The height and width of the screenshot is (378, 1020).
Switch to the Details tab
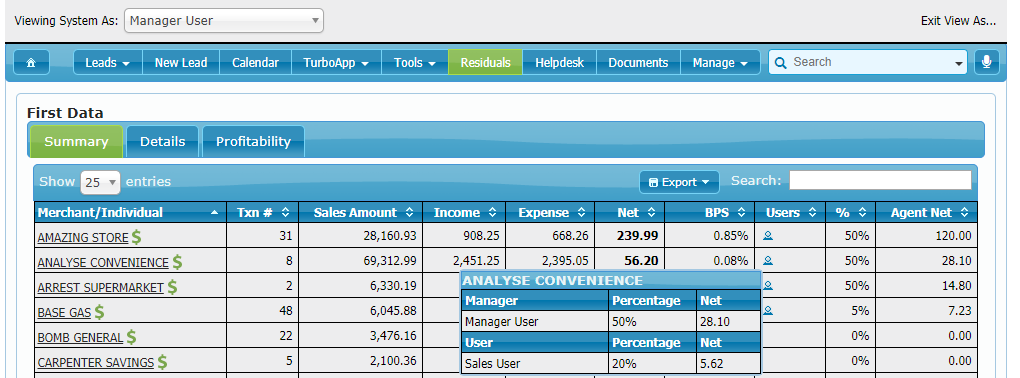(x=163, y=141)
